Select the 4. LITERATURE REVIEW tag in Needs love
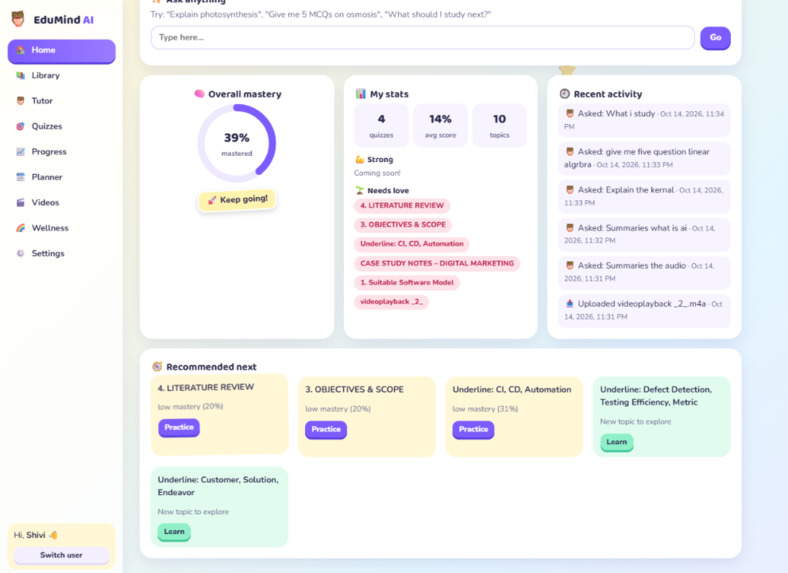The height and width of the screenshot is (573, 788). [x=402, y=206]
